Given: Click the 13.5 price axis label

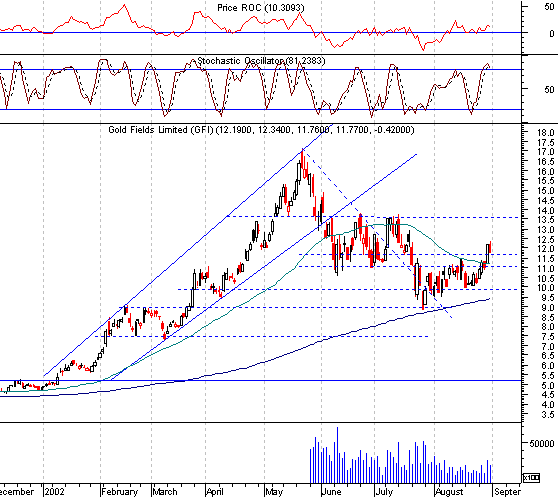Looking at the screenshot, I should (546, 220).
